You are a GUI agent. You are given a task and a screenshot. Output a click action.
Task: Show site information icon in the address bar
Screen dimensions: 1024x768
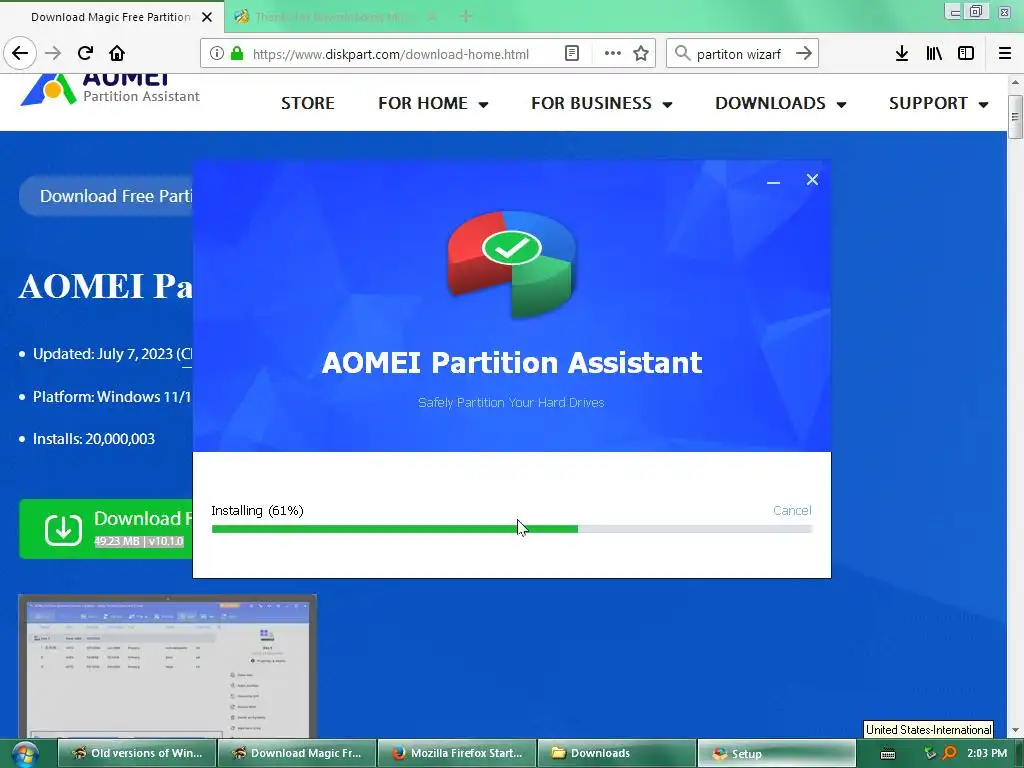(x=217, y=54)
